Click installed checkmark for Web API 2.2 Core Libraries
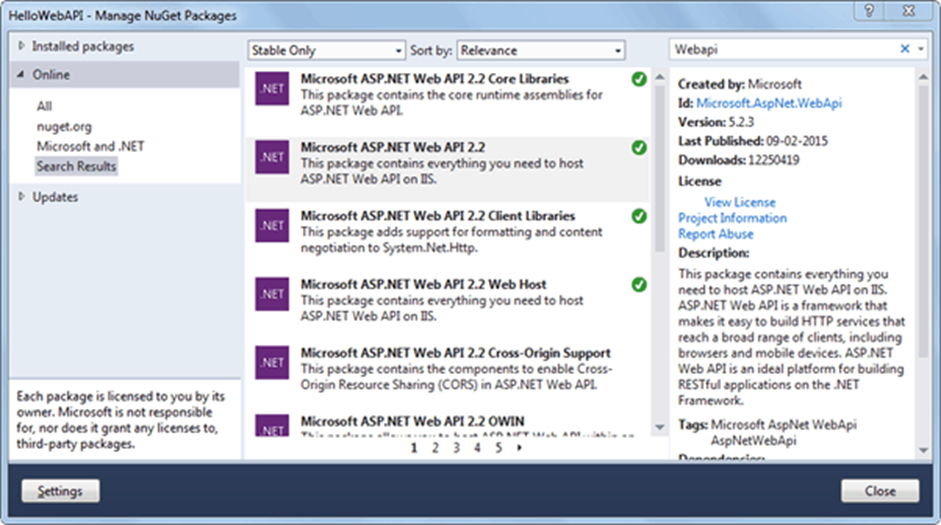Screen dimensions: 941x525 click(x=639, y=79)
